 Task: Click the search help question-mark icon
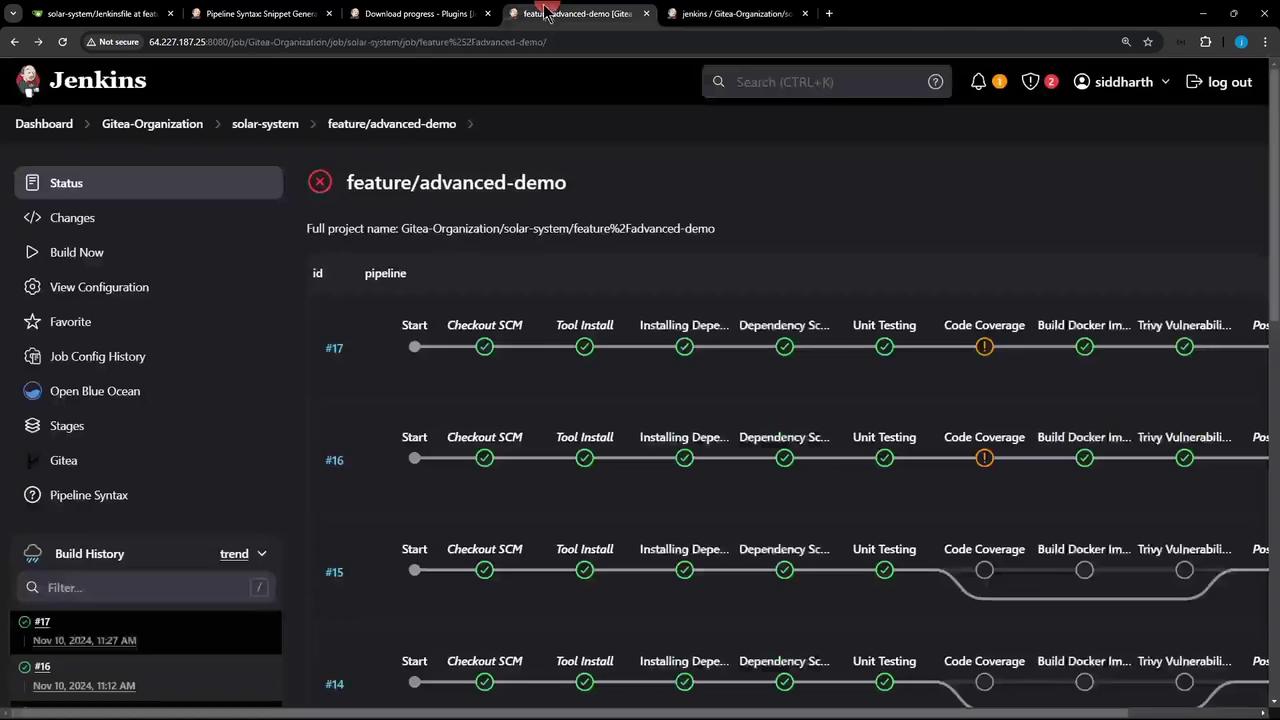[935, 82]
